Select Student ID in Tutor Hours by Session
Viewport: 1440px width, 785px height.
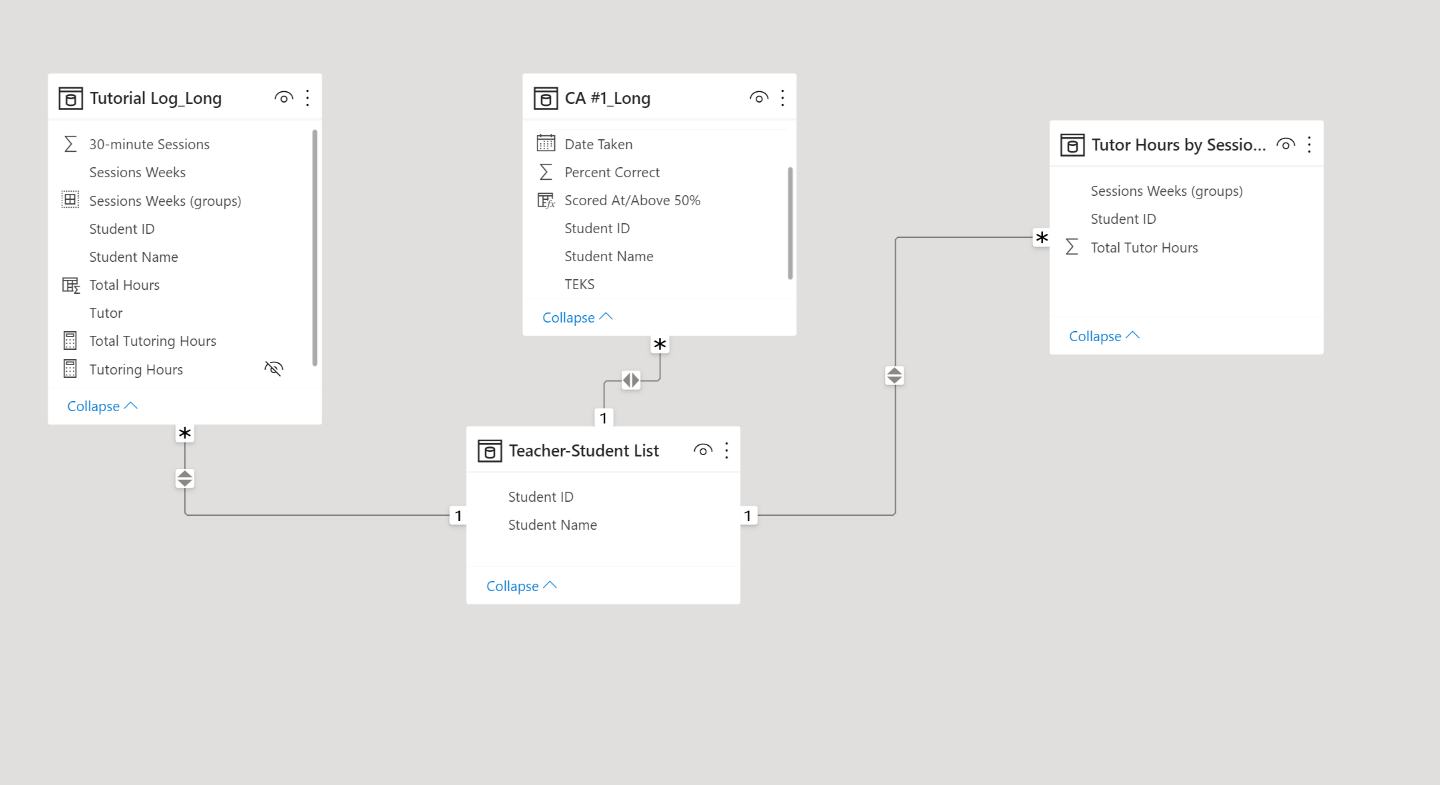coord(1124,219)
